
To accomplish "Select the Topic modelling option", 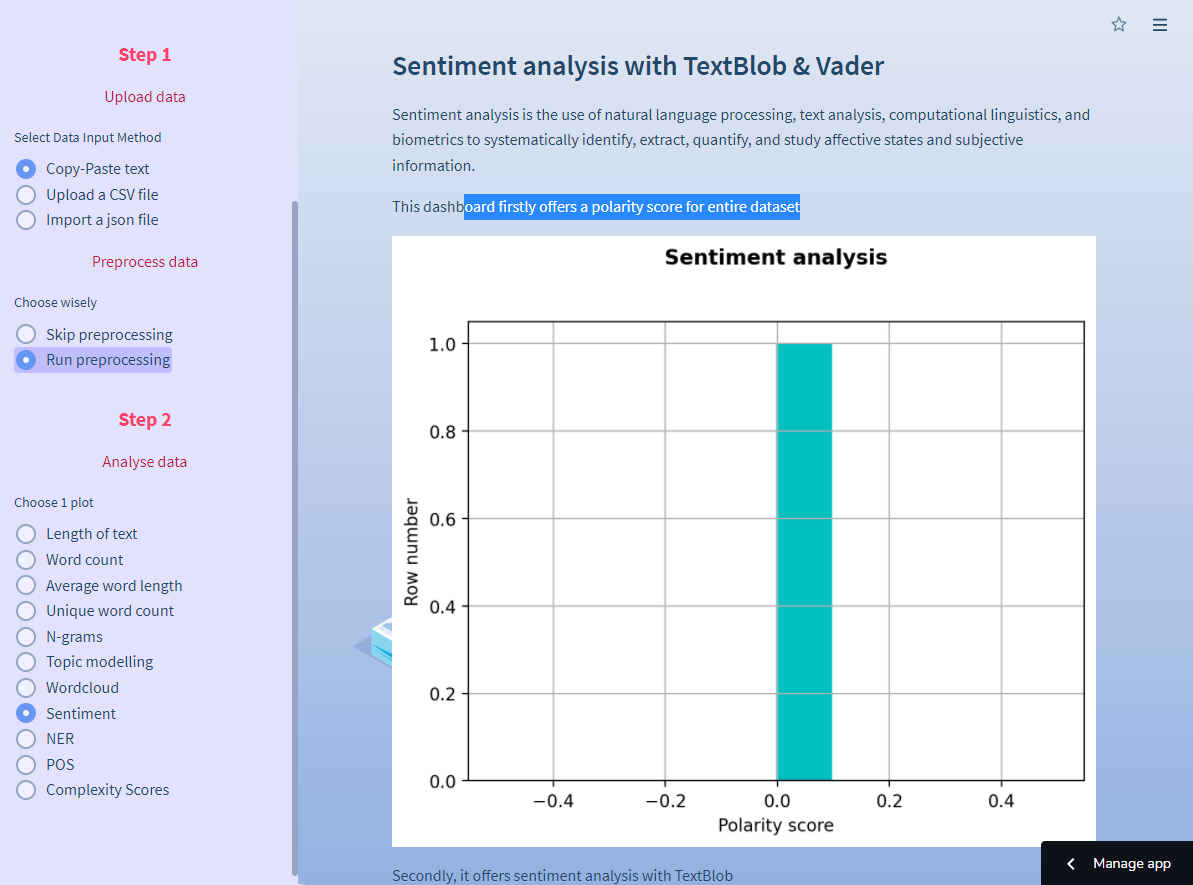I will 27,662.
